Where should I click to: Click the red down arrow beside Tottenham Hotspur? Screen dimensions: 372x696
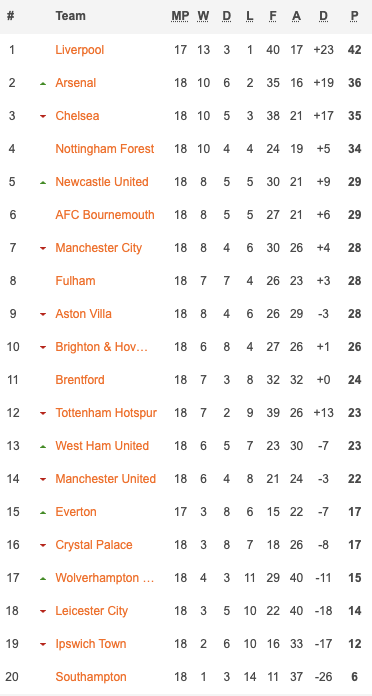pyautogui.click(x=43, y=413)
